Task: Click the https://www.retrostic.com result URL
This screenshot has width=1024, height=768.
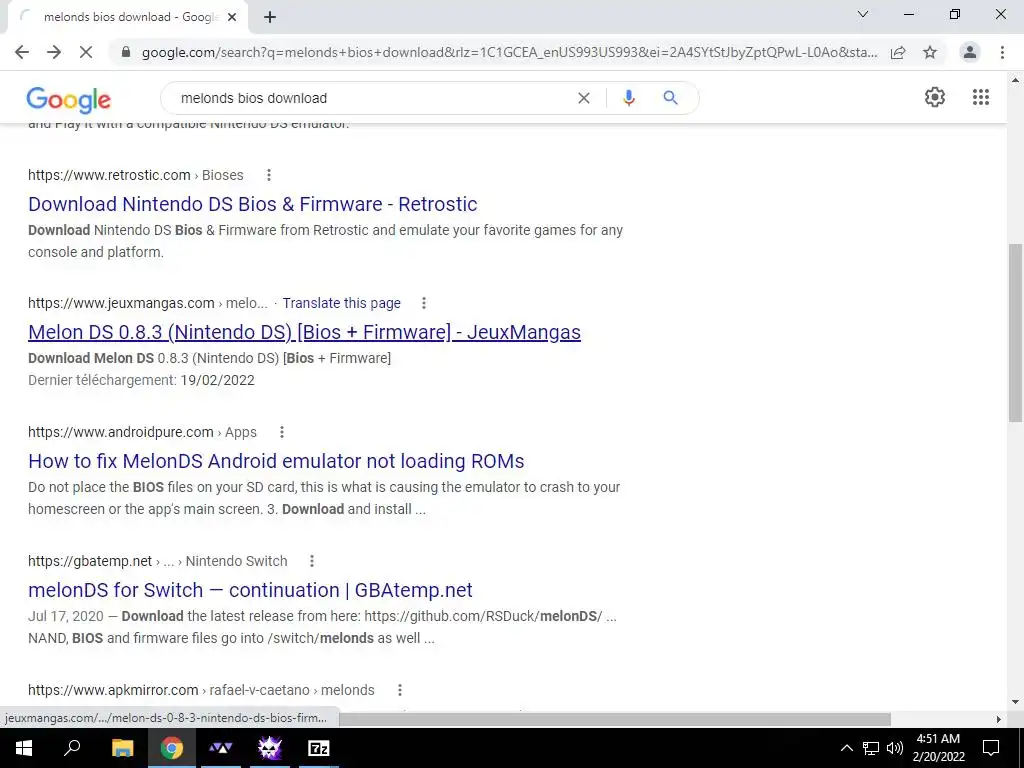Action: 109,175
